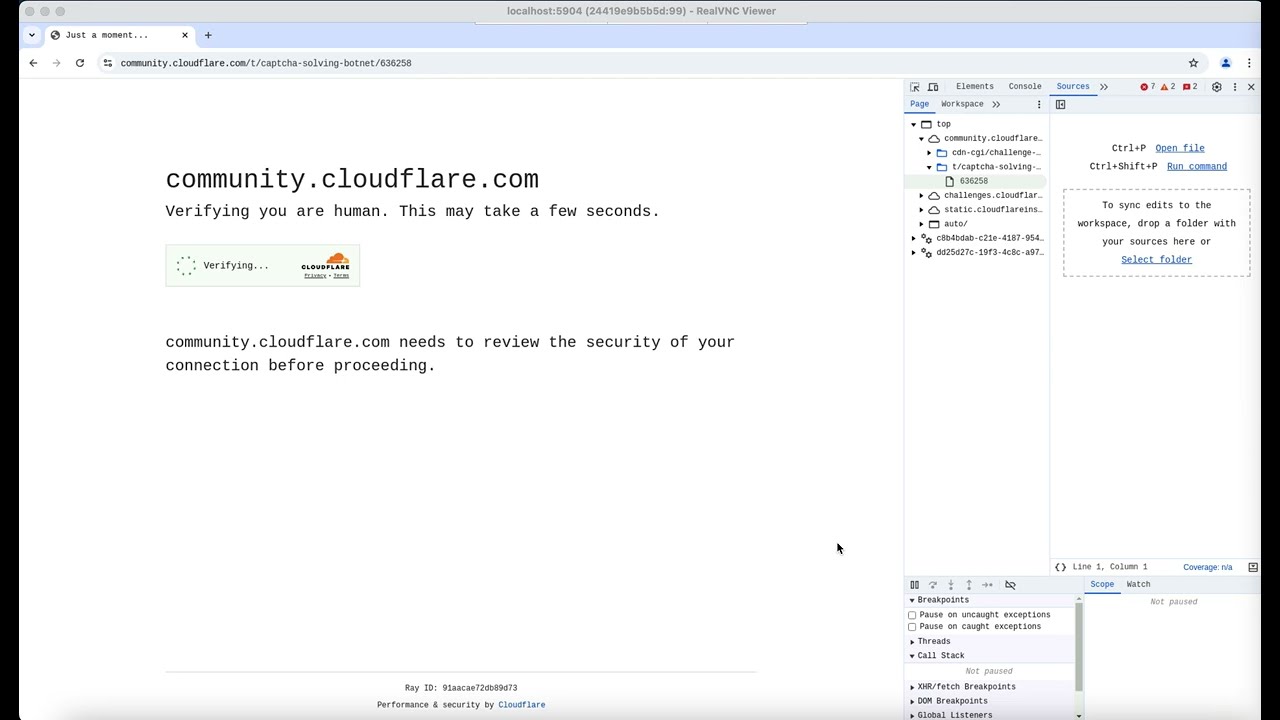
Task: Toggle deactivate breakpoints icon
Action: pyautogui.click(x=1010, y=585)
